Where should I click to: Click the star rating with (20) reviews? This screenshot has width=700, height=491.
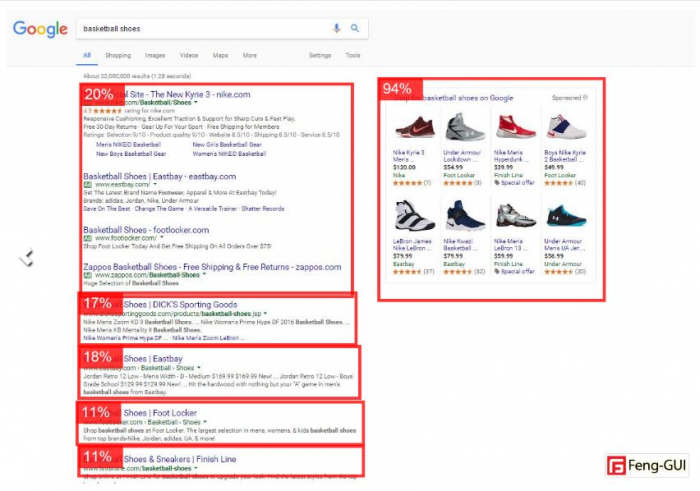(564, 271)
